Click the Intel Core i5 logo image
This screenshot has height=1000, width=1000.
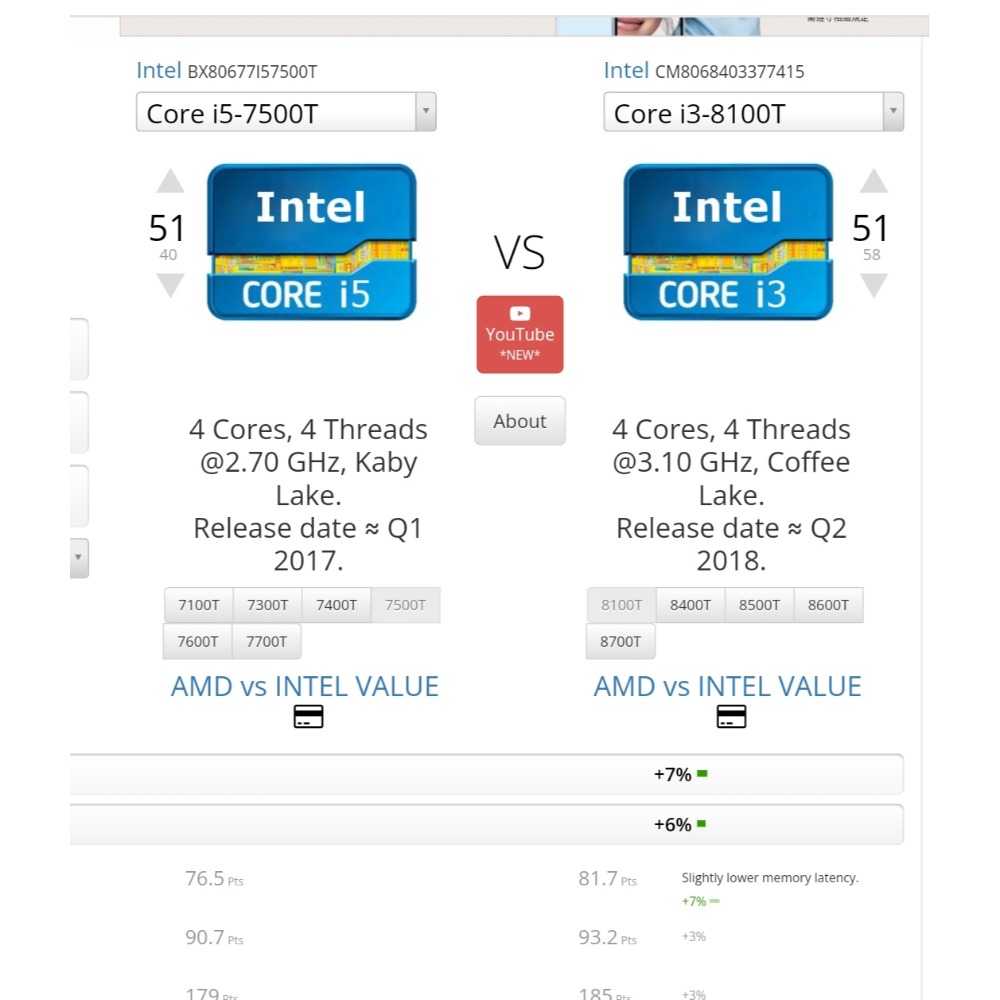pyautogui.click(x=311, y=242)
